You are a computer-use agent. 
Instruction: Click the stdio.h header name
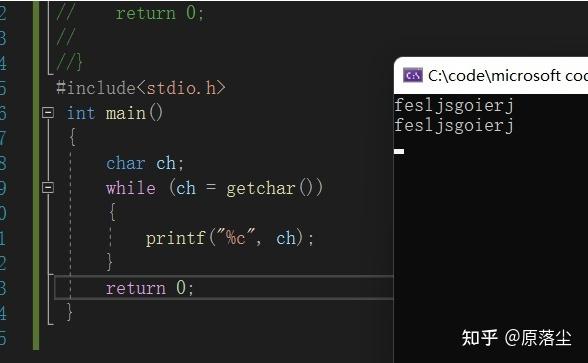pyautogui.click(x=181, y=88)
